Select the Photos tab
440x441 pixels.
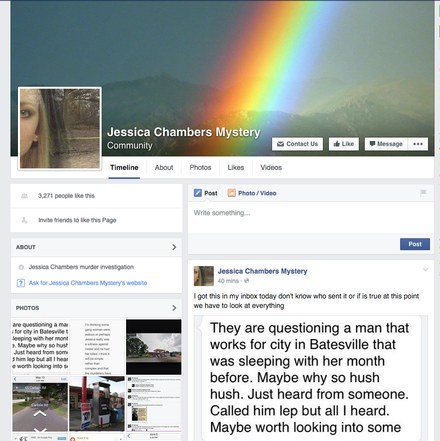pyautogui.click(x=200, y=167)
